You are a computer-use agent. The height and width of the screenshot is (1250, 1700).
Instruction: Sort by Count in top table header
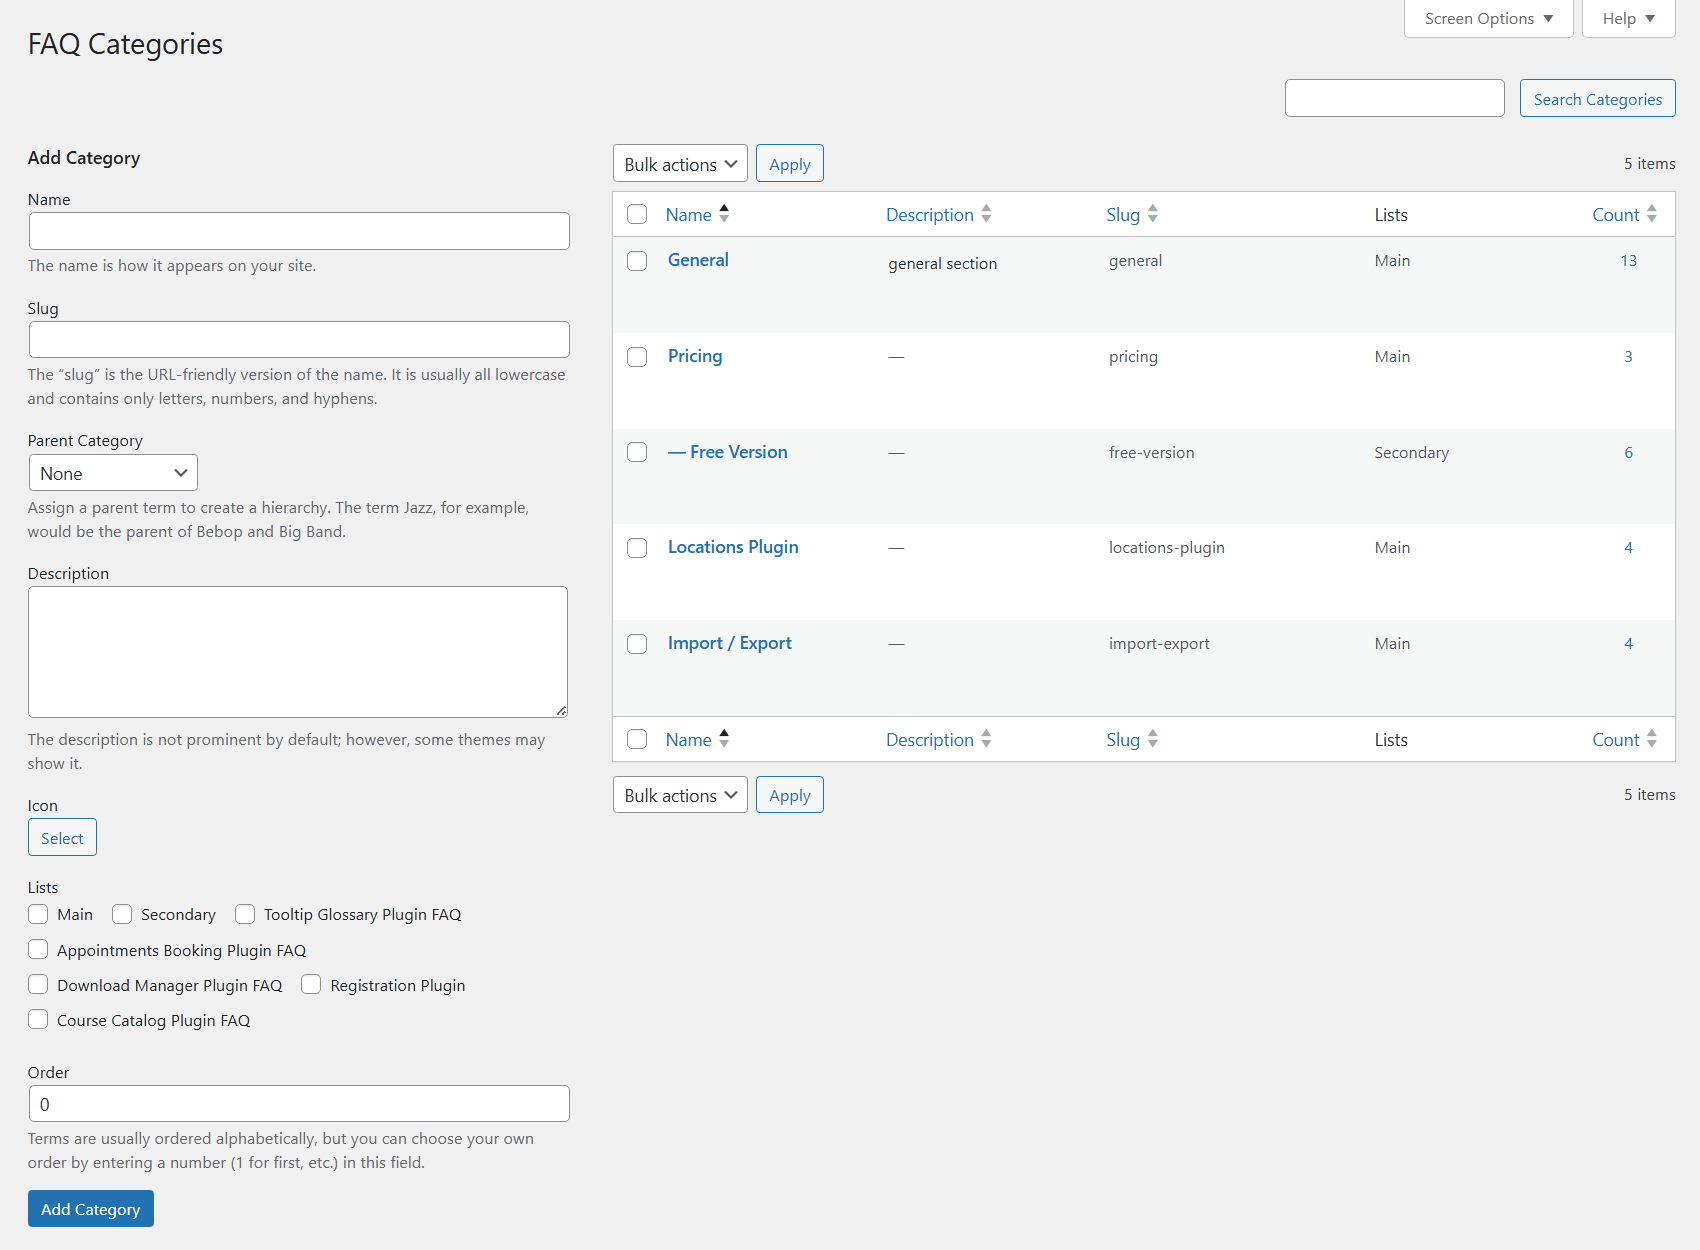click(x=1615, y=215)
